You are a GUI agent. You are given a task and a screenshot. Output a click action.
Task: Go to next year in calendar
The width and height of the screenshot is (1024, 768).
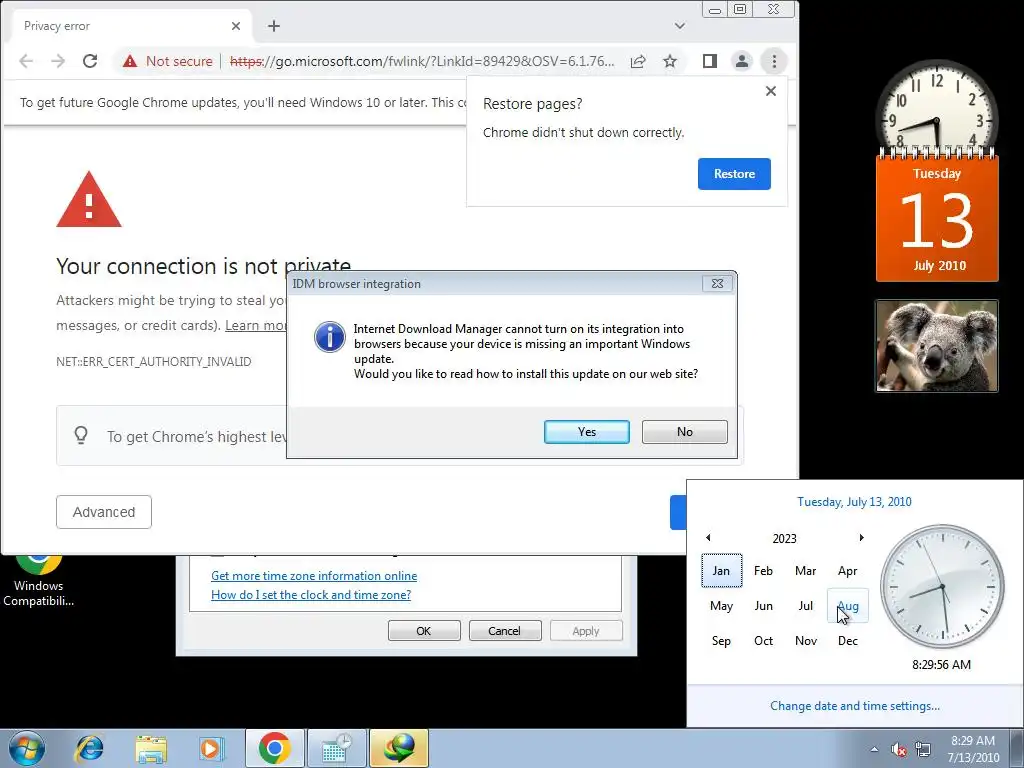[x=861, y=538]
